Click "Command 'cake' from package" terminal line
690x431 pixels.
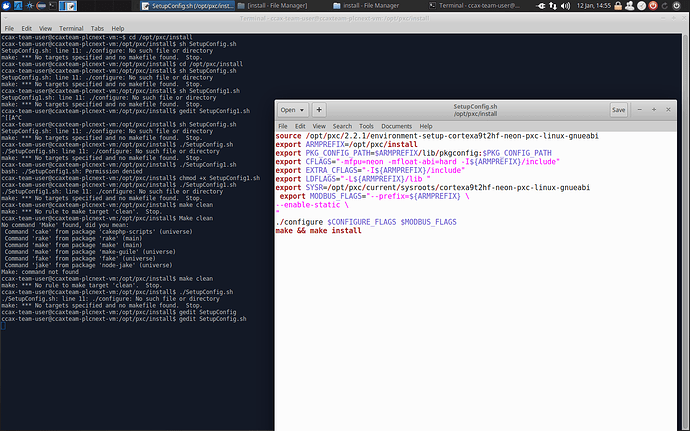point(99,232)
